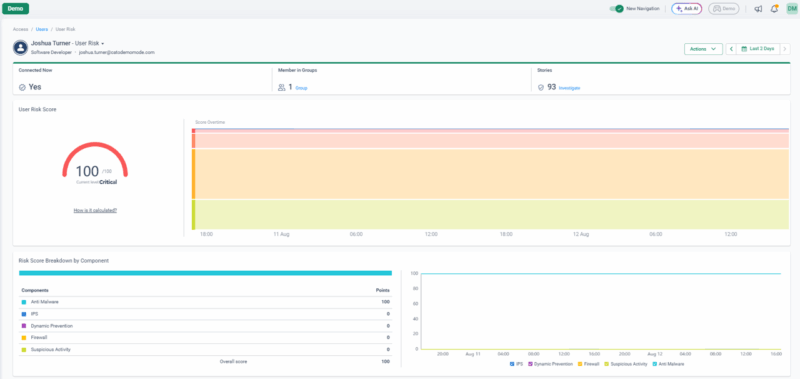This screenshot has height=379, width=800.
Task: Open the Last 2 Days date picker
Action: (x=758, y=49)
